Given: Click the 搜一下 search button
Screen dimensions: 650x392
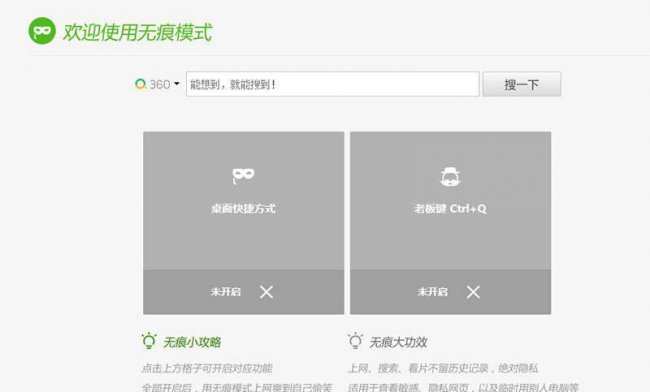Looking at the screenshot, I should point(521,84).
